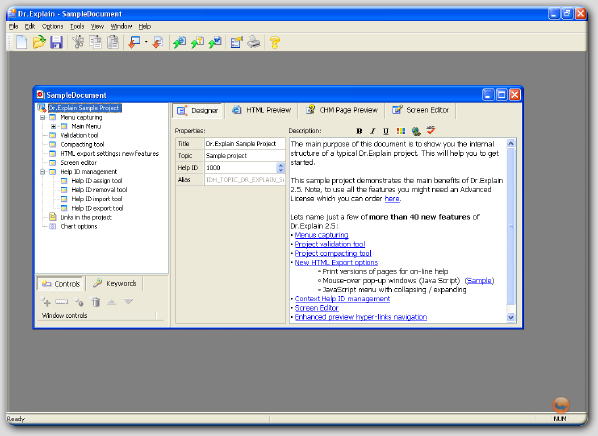
Task: Open the text color picker icon
Action: (x=400, y=131)
